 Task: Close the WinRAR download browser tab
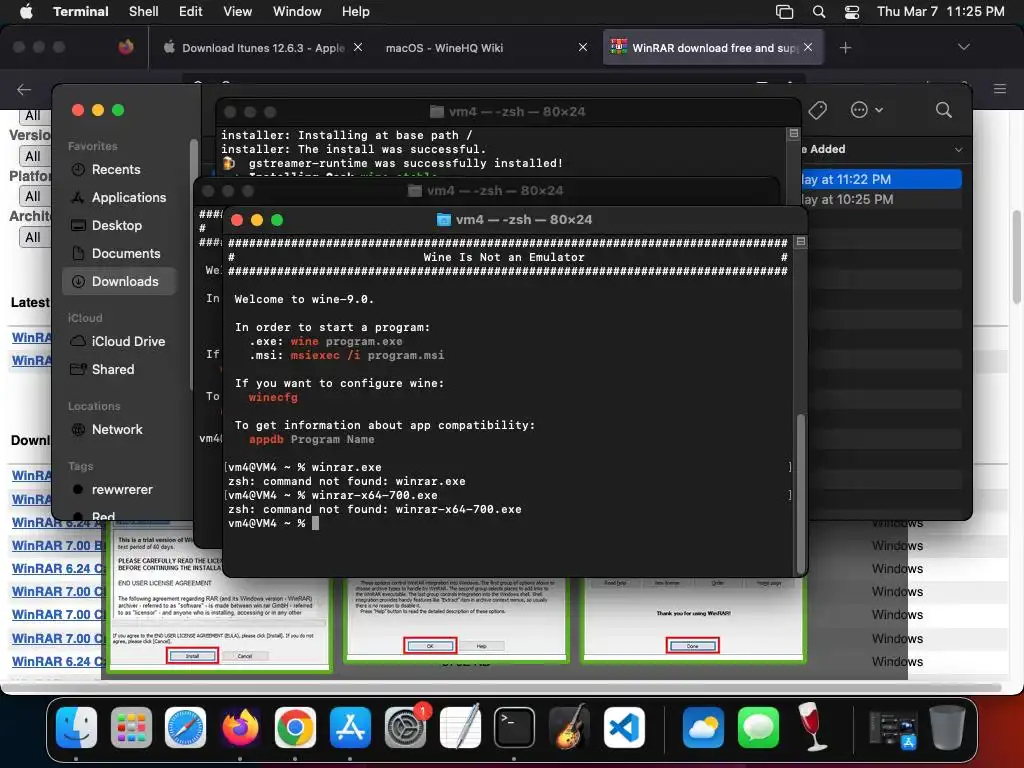click(808, 47)
